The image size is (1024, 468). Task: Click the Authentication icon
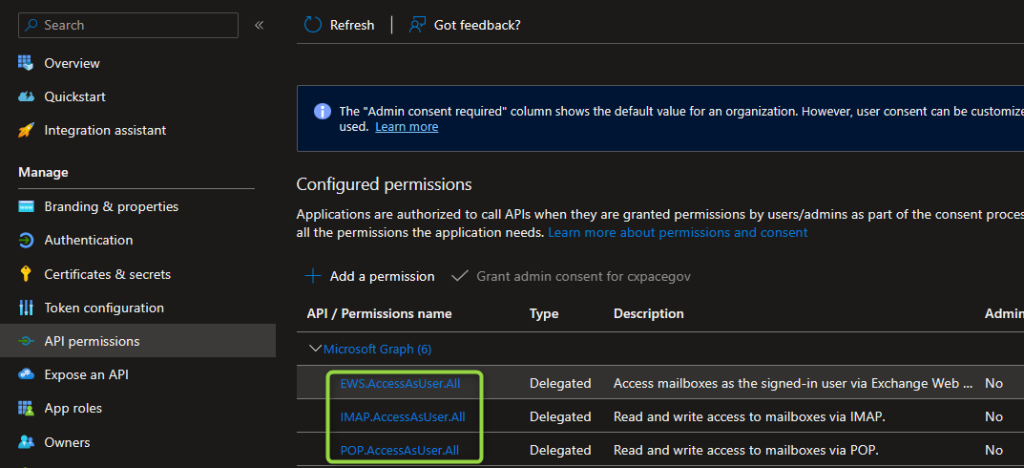click(26, 241)
